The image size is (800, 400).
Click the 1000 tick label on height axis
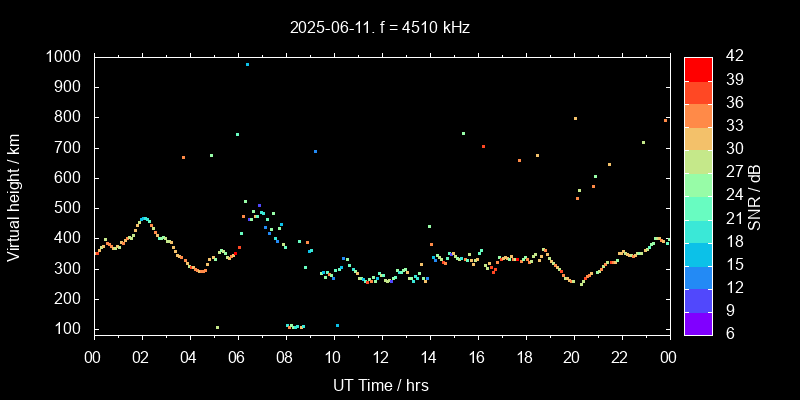(x=64, y=57)
